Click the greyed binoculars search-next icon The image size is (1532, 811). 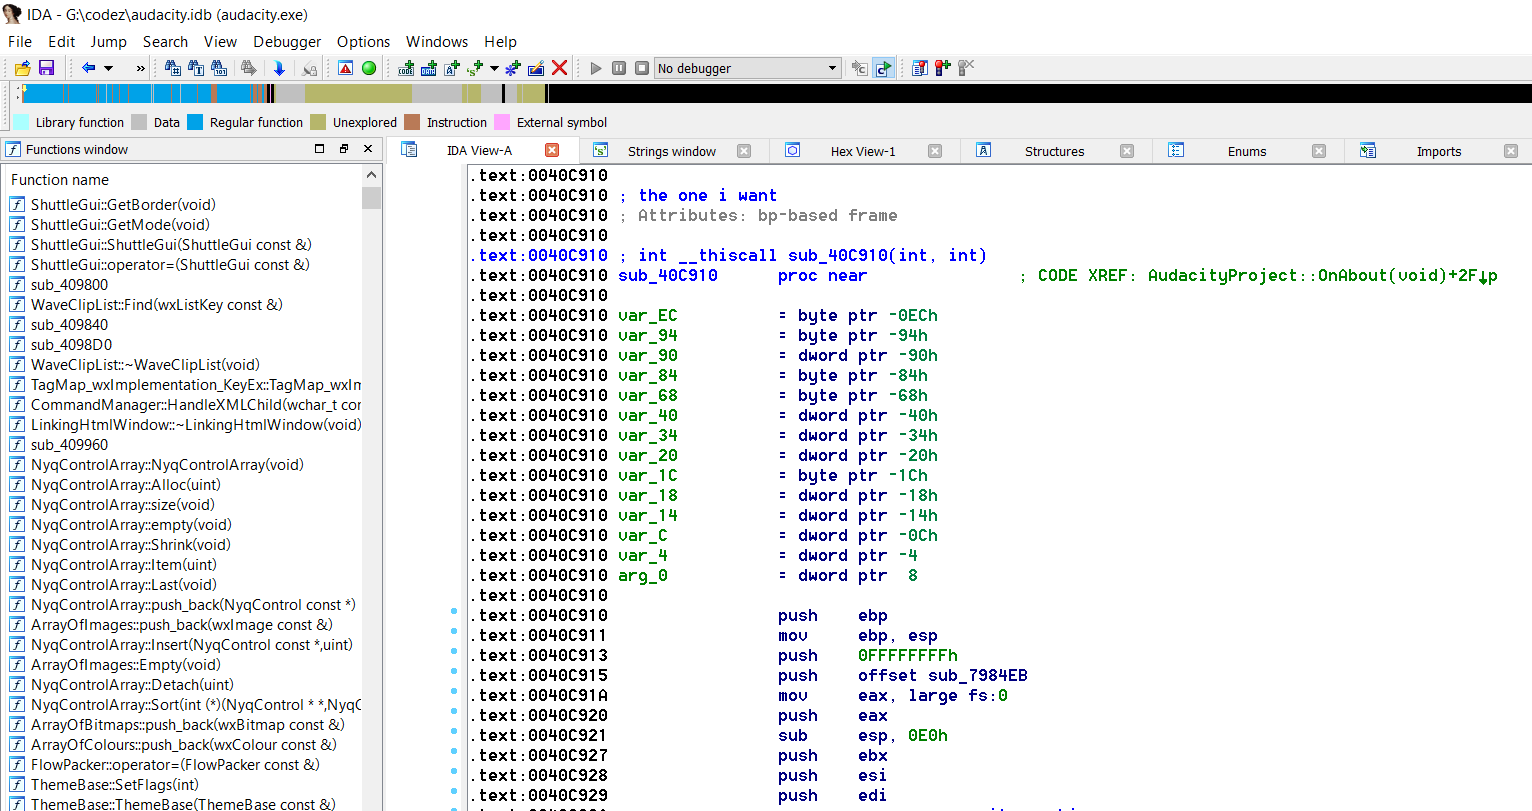point(248,68)
